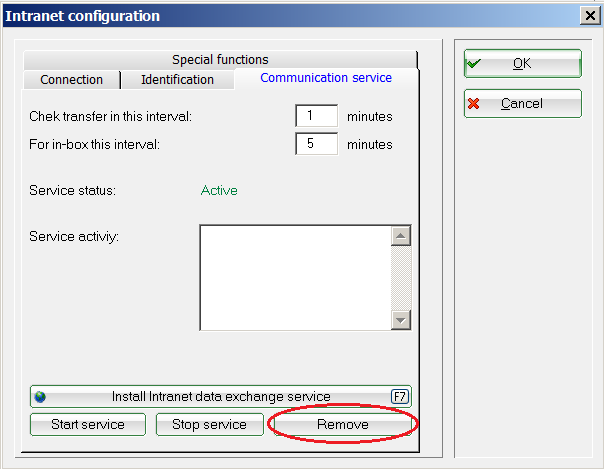Switch to the Identification tab

click(177, 80)
